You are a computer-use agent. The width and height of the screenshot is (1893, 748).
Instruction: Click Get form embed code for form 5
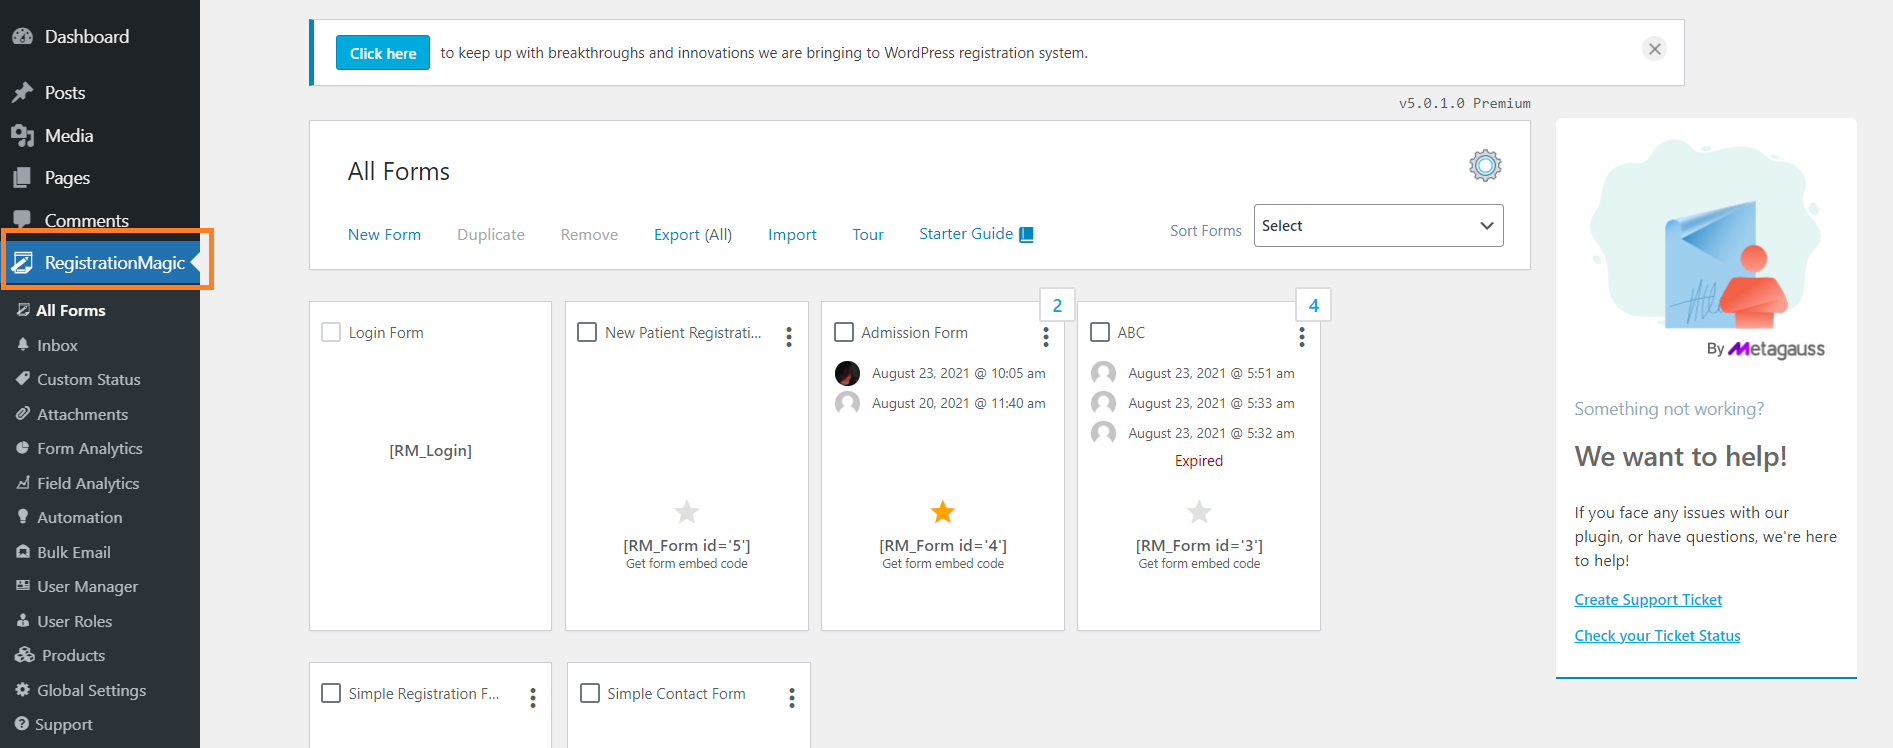687,564
